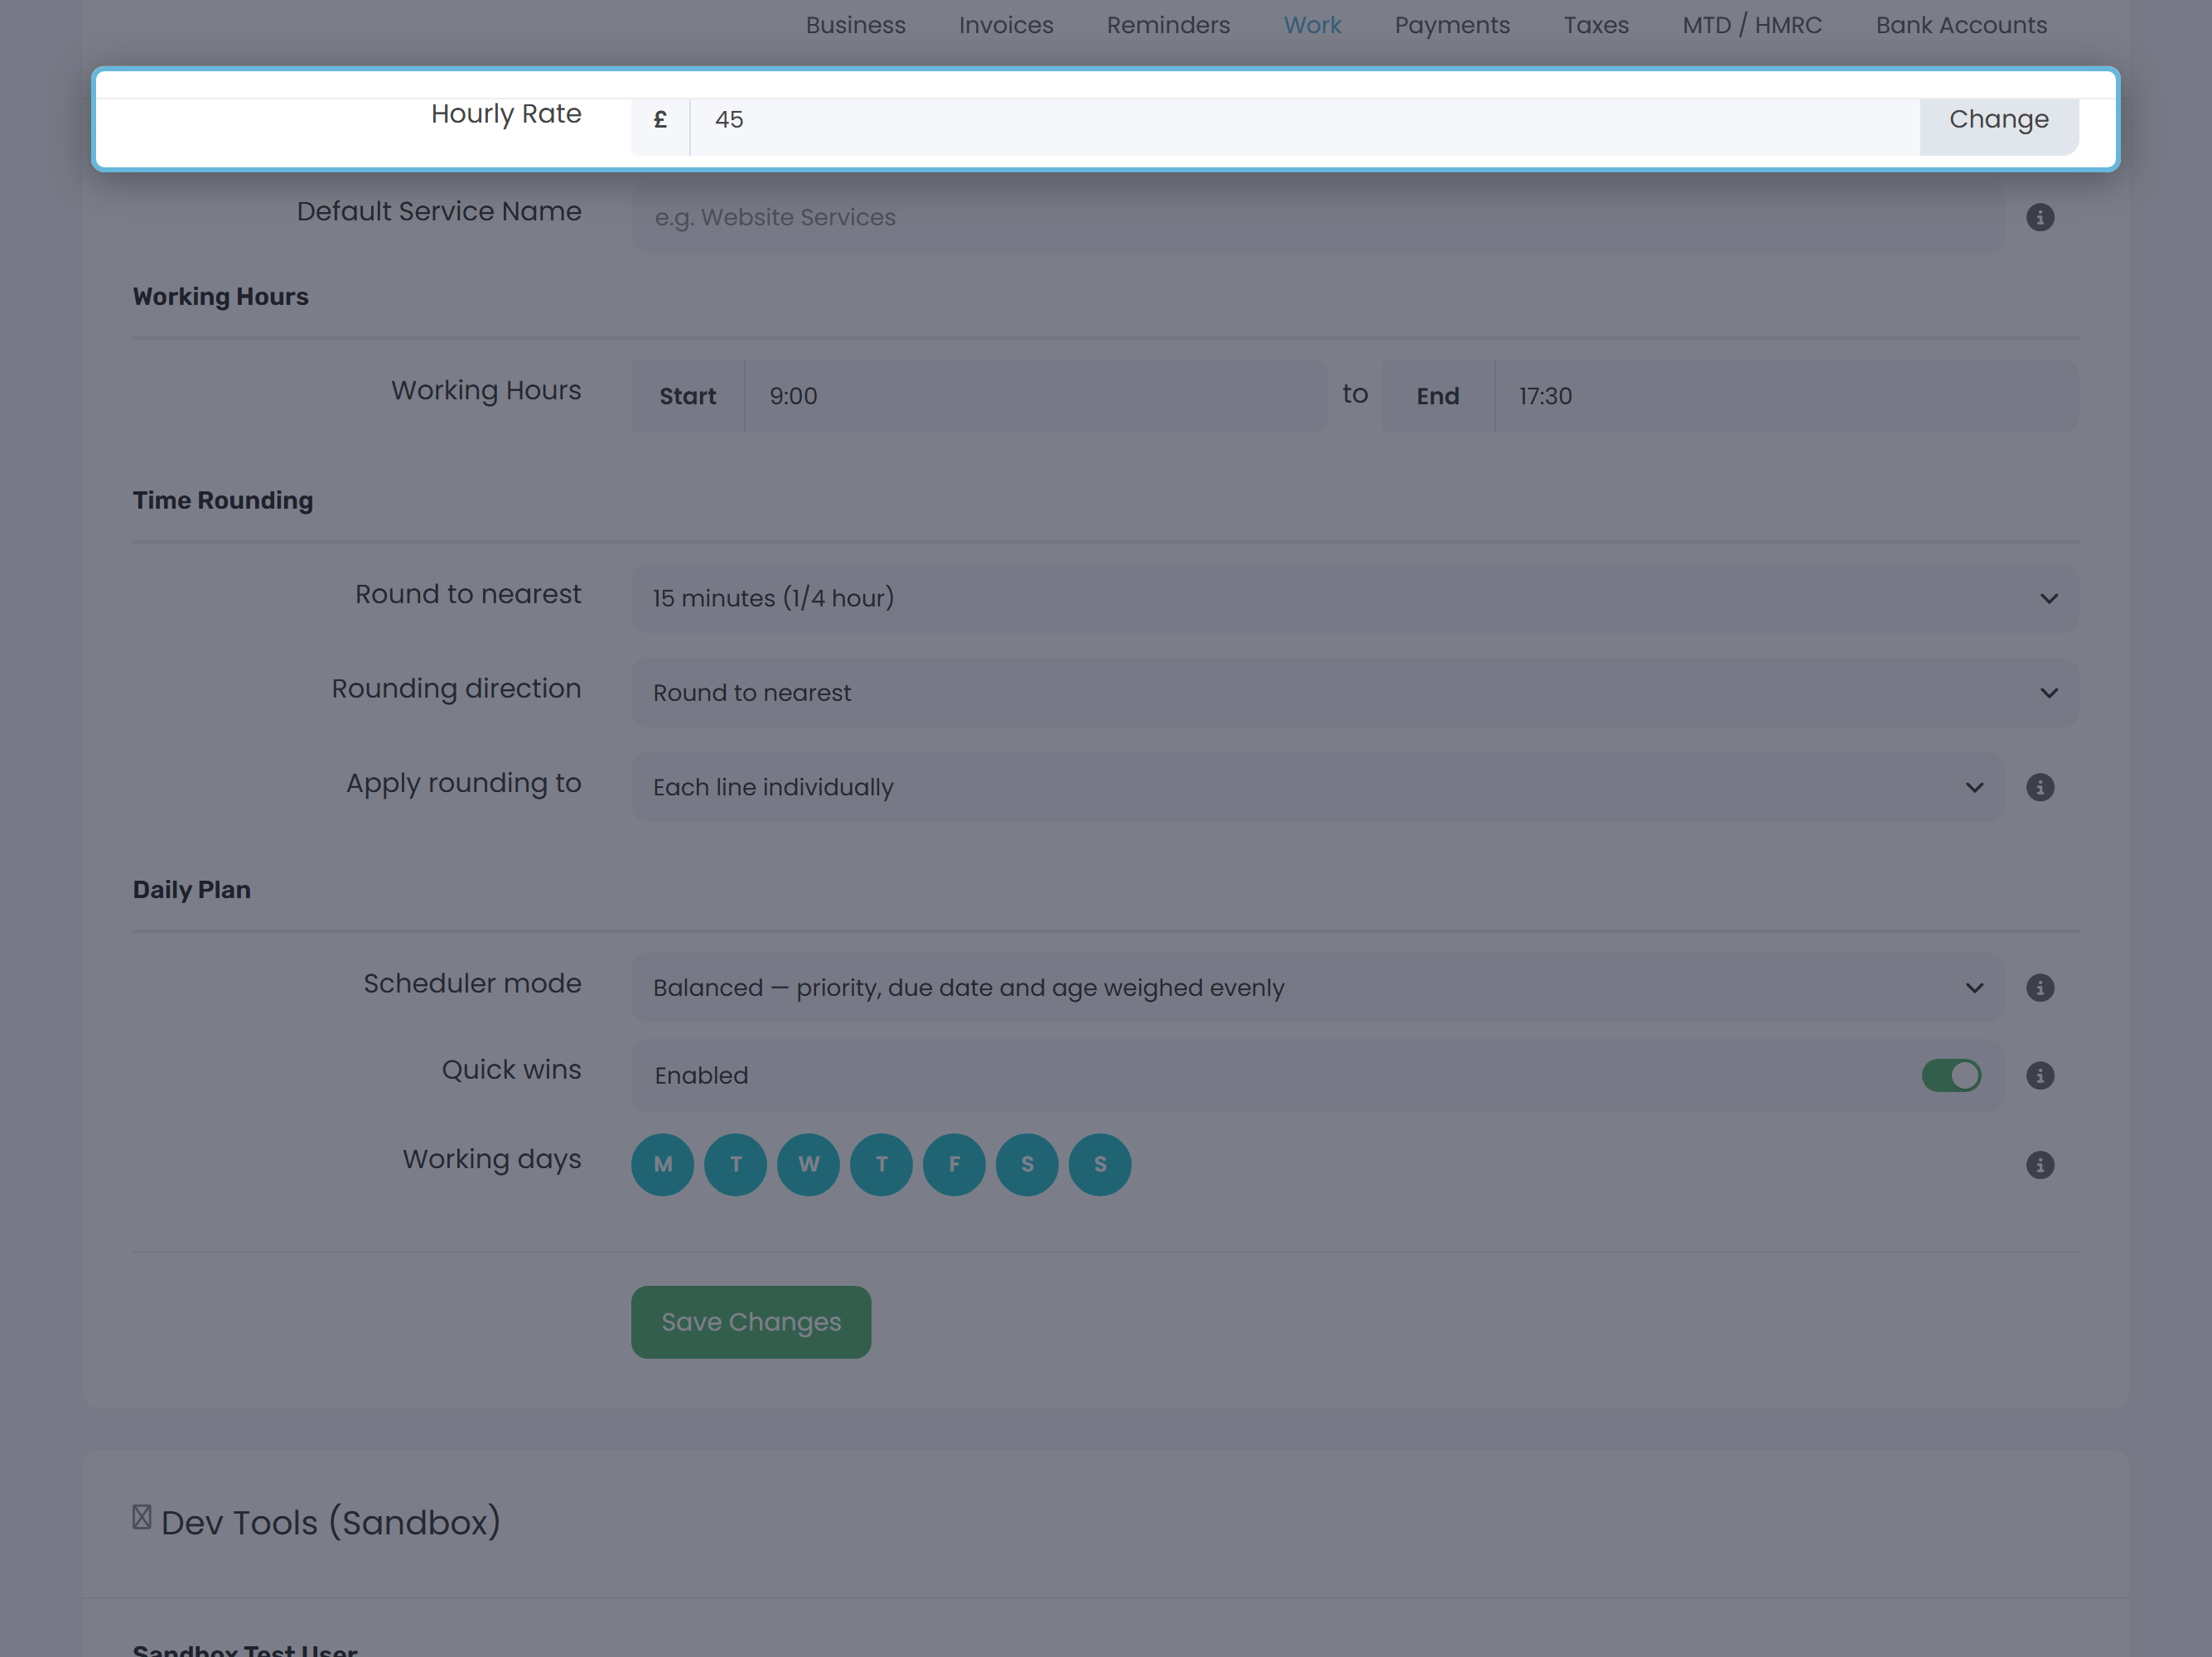This screenshot has height=1657, width=2212.
Task: Toggle Wednesday working day
Action: [x=808, y=1165]
